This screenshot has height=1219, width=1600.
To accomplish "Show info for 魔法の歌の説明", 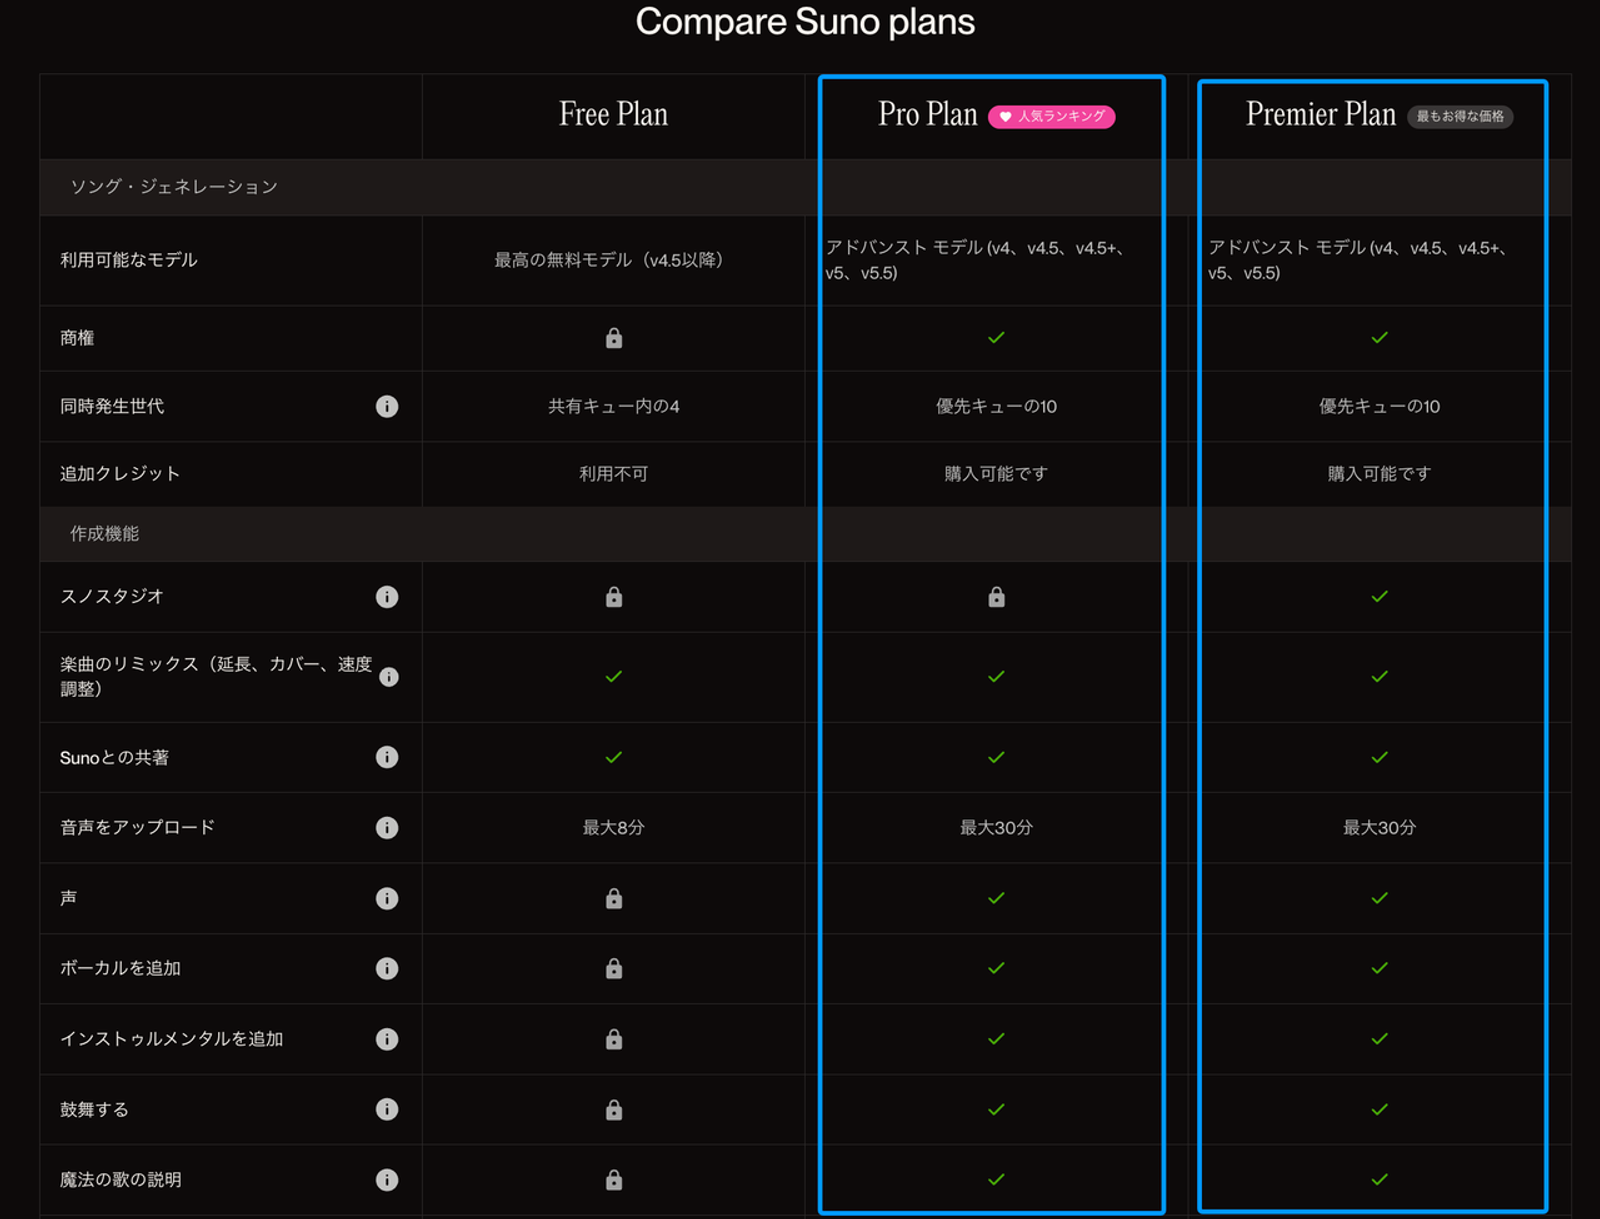I will pyautogui.click(x=387, y=1180).
